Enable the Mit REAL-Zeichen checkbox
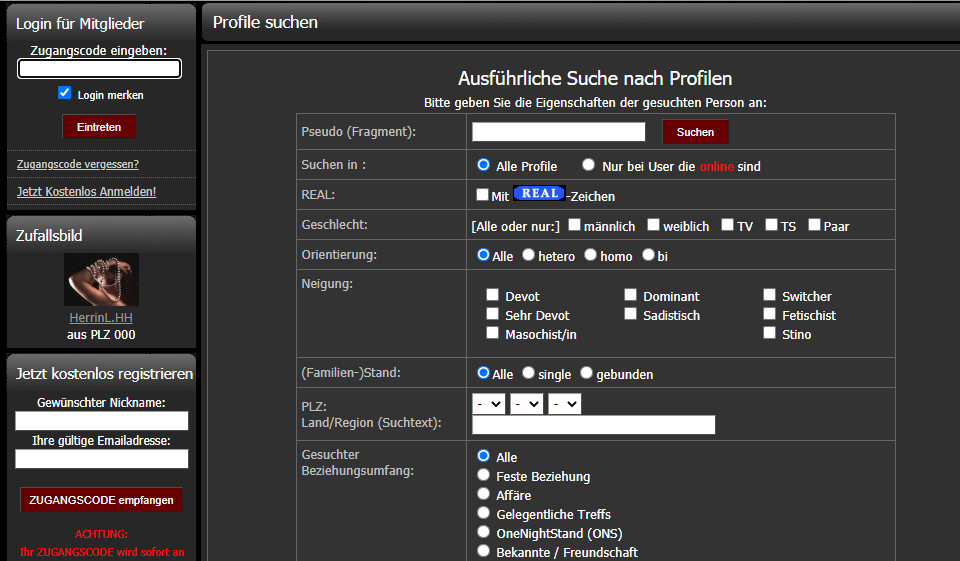 click(x=483, y=195)
